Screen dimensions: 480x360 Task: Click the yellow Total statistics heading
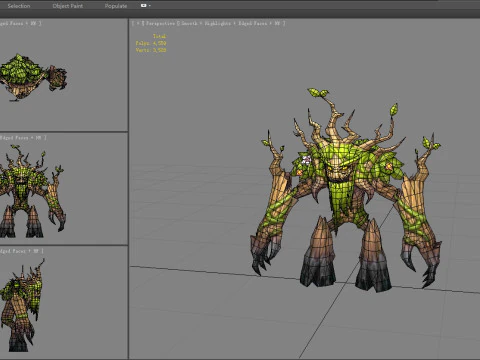pos(160,36)
